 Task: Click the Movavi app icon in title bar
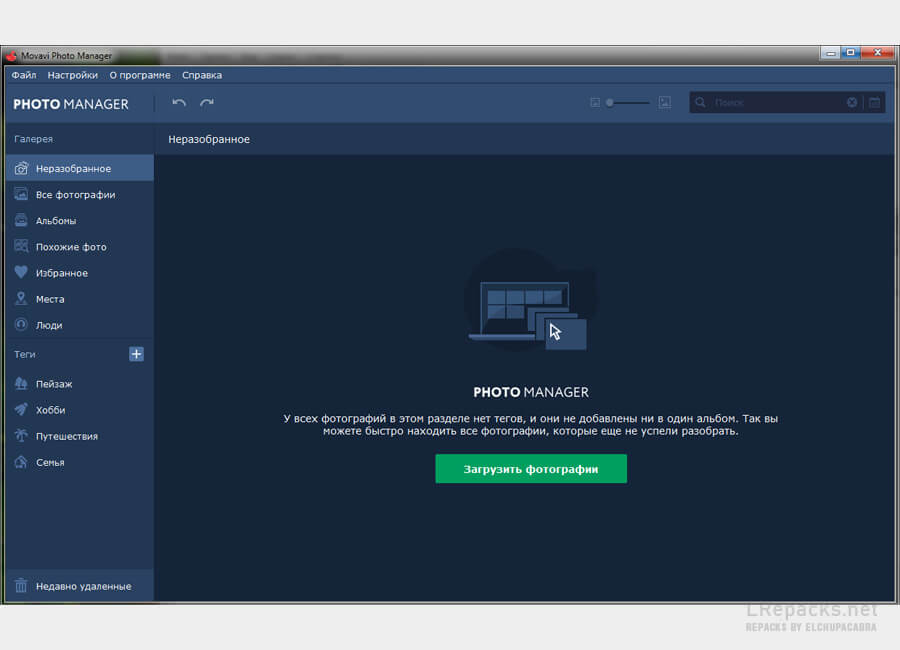click(11, 56)
